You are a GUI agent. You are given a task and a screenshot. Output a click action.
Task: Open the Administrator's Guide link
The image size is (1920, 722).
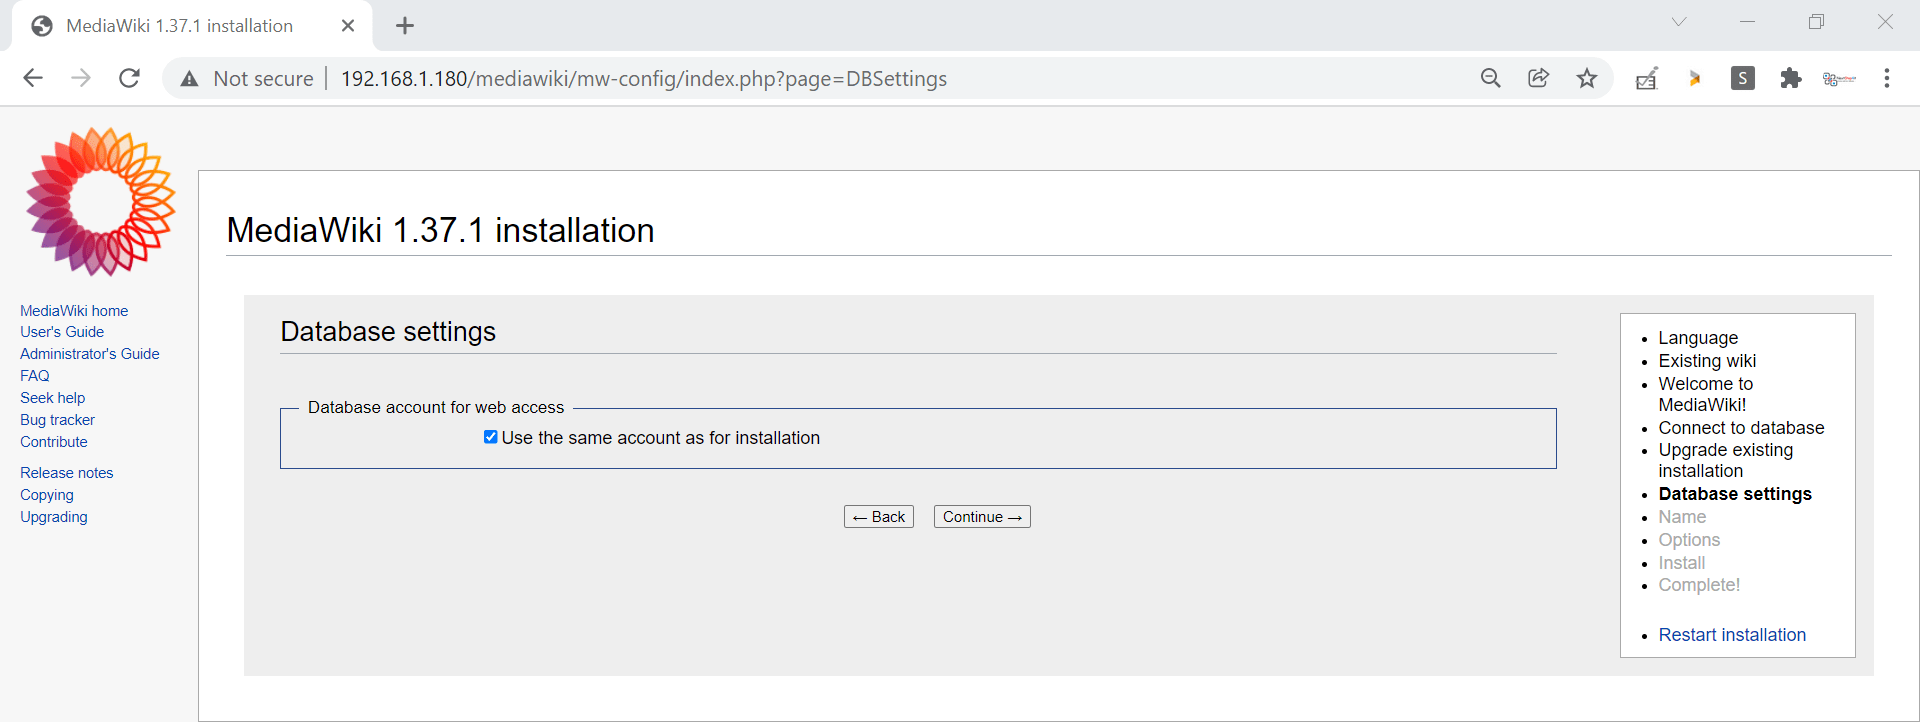[x=90, y=354]
